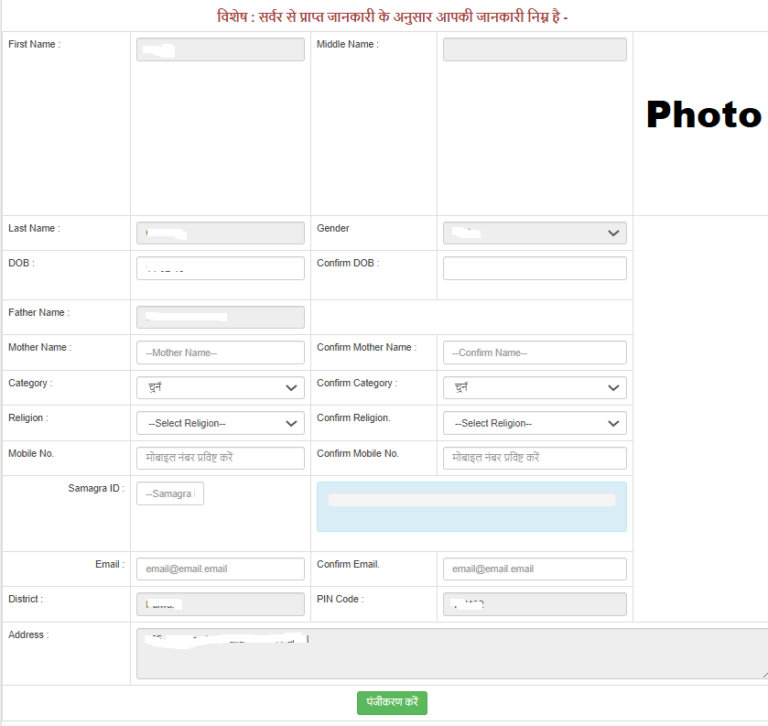
Task: Open the Confirm Category dropdown
Action: (x=534, y=388)
